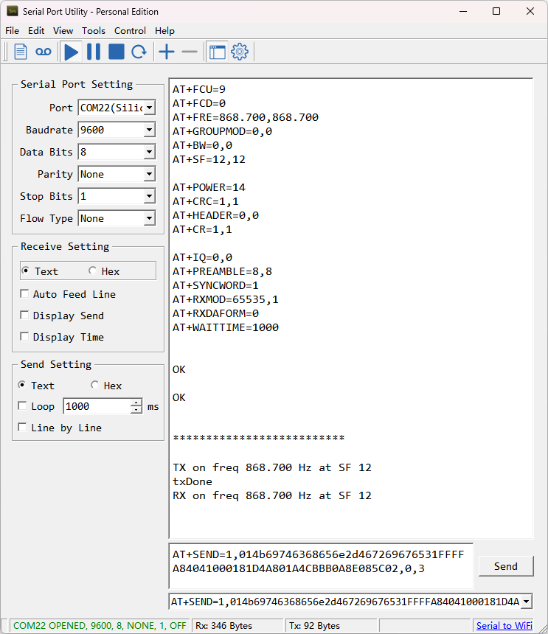
Task: Start the serial connection with the play icon
Action: pyautogui.click(x=71, y=52)
